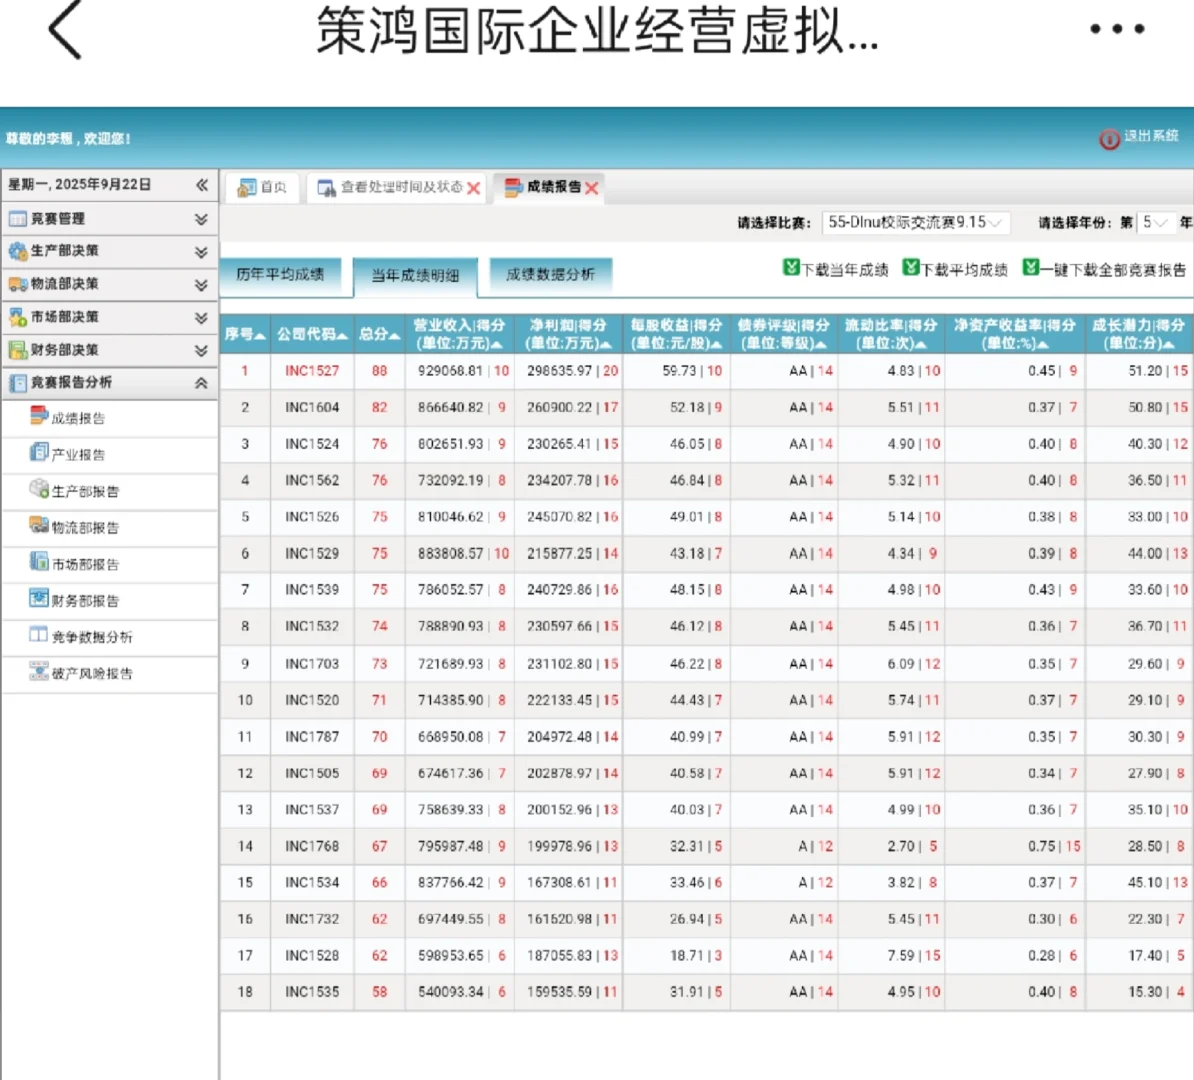The height and width of the screenshot is (1080, 1194).
Task: Close the 成绩报告 tab
Action: click(592, 188)
